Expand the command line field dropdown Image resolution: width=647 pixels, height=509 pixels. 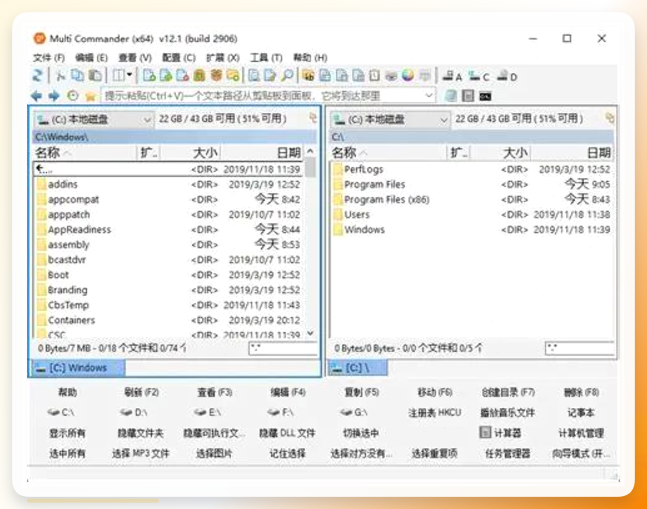click(429, 96)
